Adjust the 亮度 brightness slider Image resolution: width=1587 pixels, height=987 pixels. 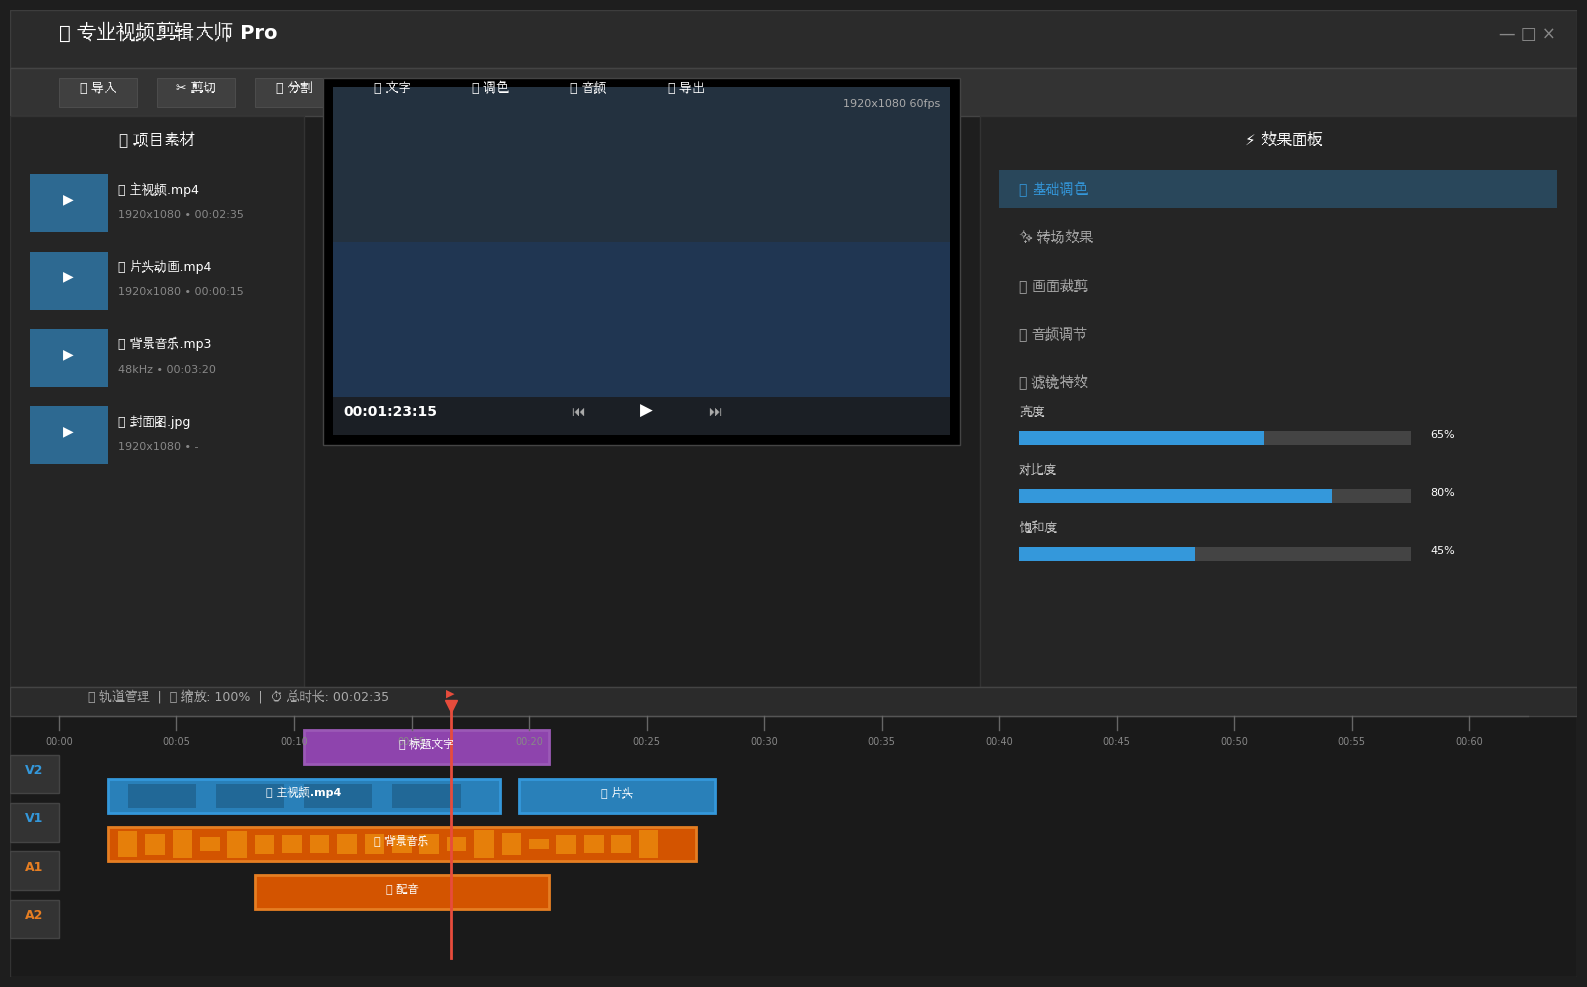[x=1214, y=438]
